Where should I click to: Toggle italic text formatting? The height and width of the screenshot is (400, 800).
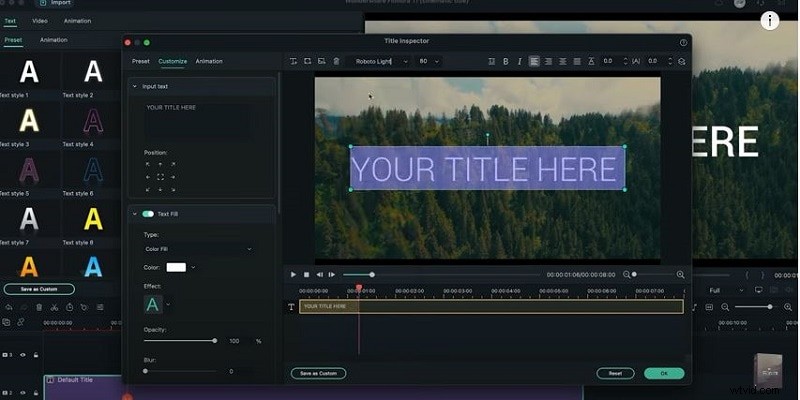point(519,61)
